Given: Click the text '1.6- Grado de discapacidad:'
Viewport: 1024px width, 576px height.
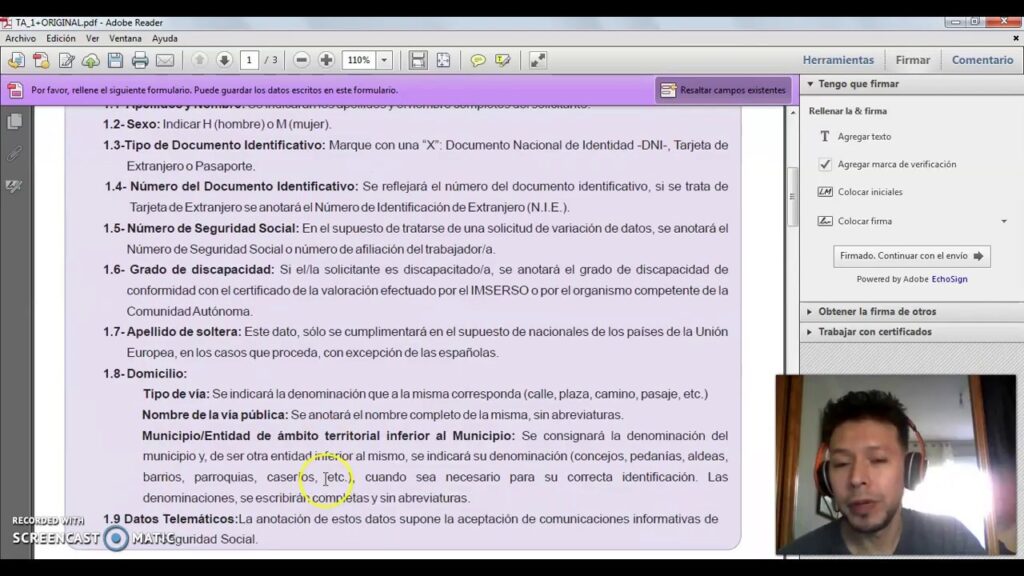Looking at the screenshot, I should tap(189, 270).
